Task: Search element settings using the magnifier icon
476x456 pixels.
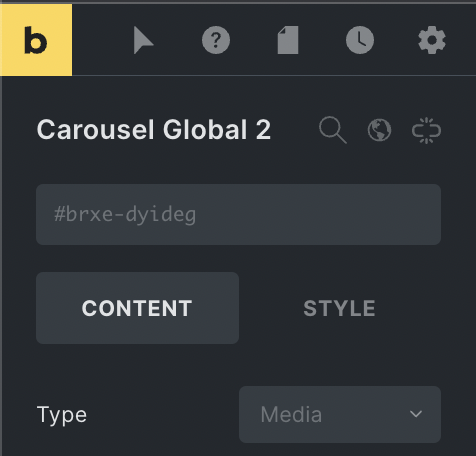Action: pos(333,130)
